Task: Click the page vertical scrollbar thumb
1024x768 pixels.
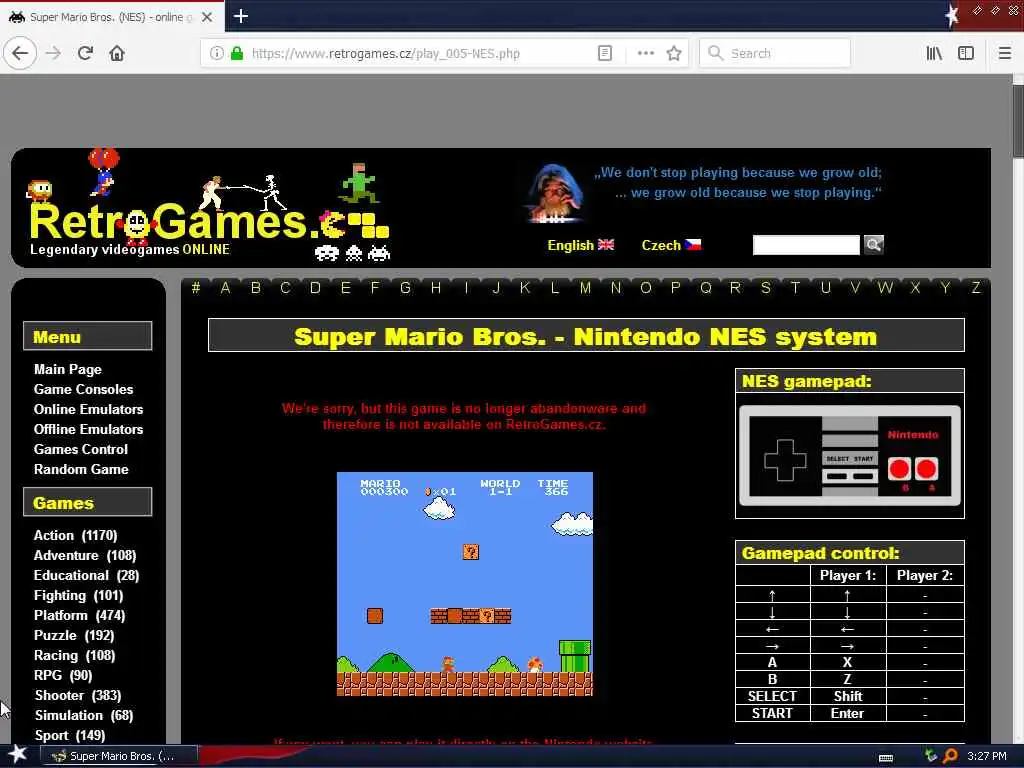Action: 1018,121
